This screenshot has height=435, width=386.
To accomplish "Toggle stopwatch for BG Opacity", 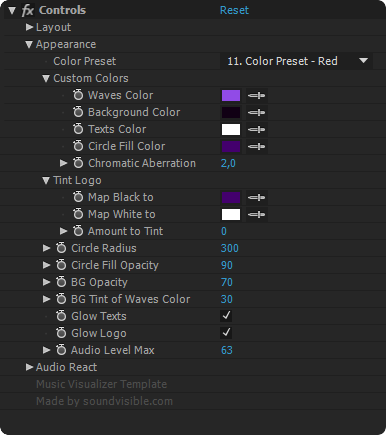I will click(61, 282).
